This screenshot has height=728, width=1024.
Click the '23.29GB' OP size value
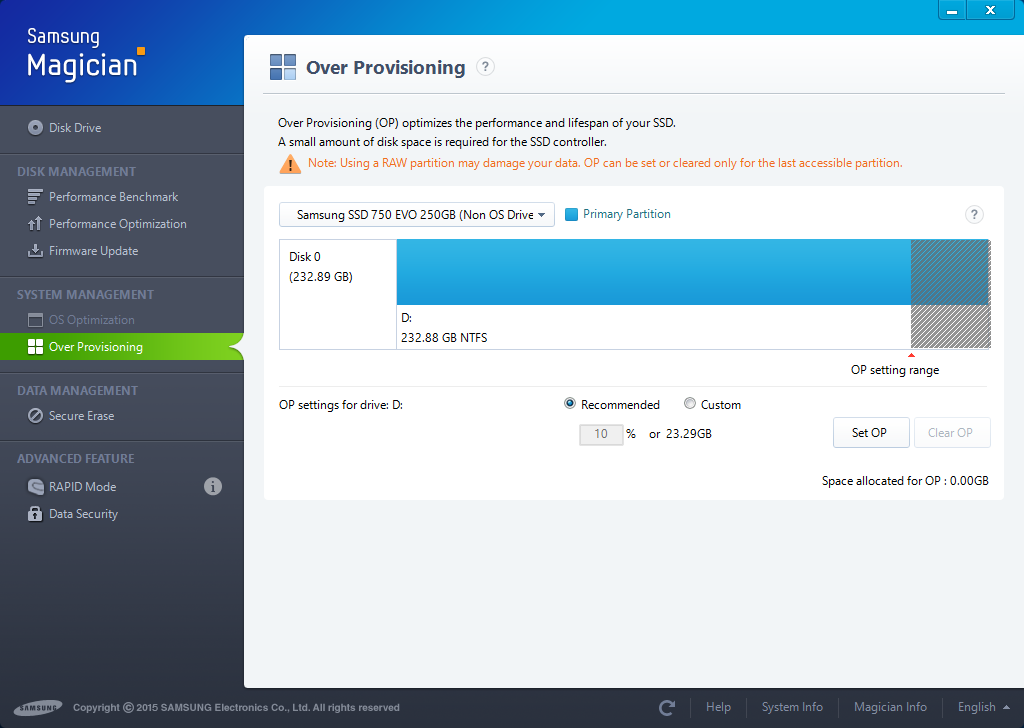pyautogui.click(x=689, y=434)
